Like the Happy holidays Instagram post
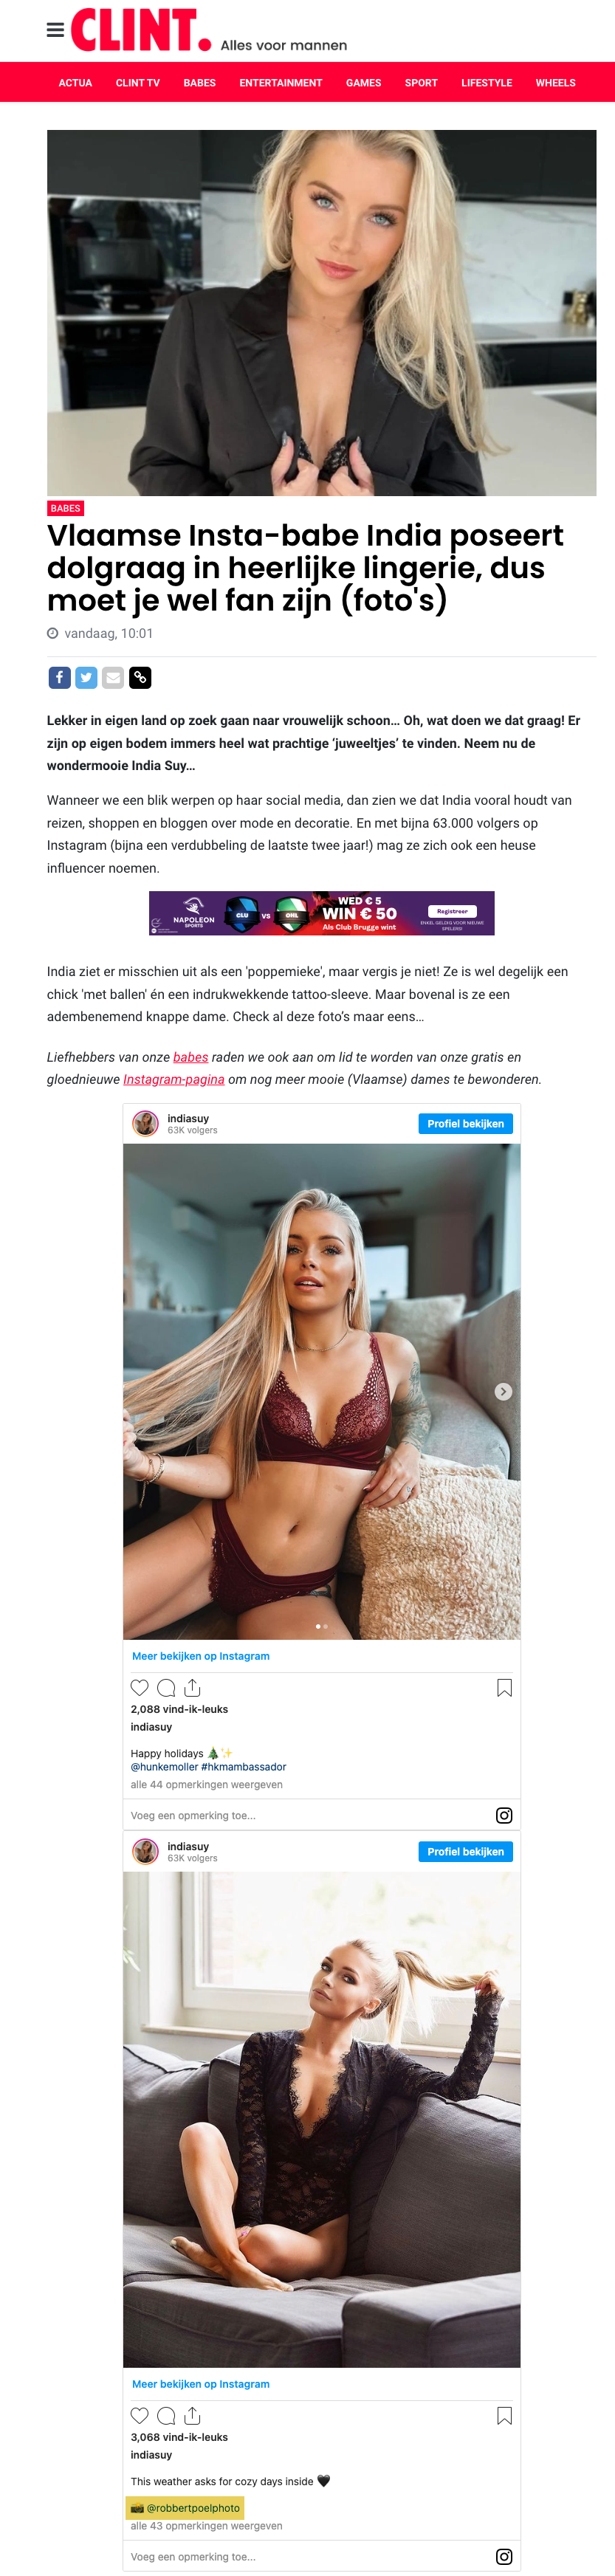This screenshot has width=615, height=2576. [x=140, y=1688]
